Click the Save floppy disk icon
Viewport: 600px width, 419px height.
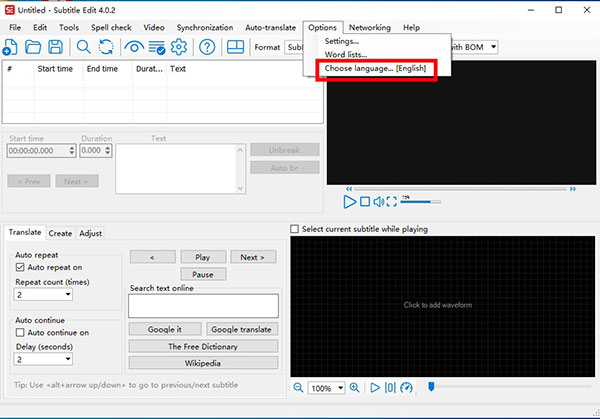click(x=56, y=47)
